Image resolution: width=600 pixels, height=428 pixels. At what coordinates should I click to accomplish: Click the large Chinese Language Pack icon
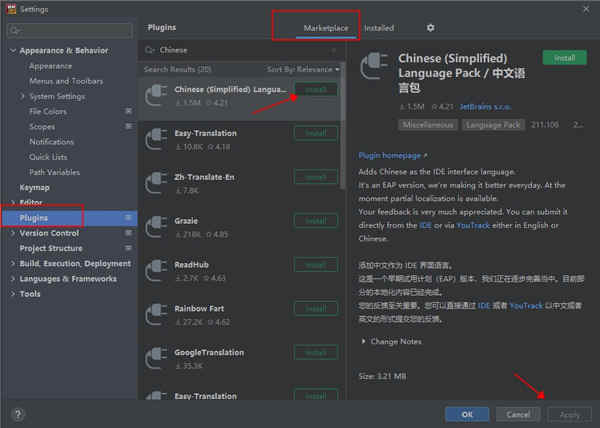click(375, 66)
